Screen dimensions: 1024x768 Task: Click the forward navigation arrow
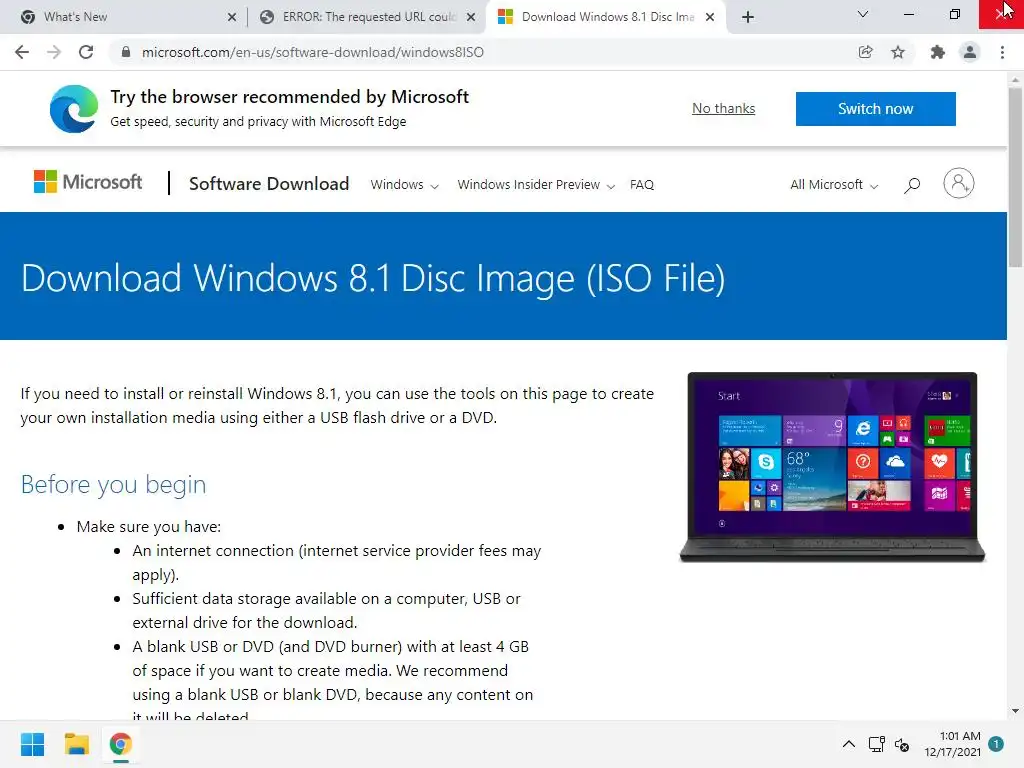pos(54,52)
